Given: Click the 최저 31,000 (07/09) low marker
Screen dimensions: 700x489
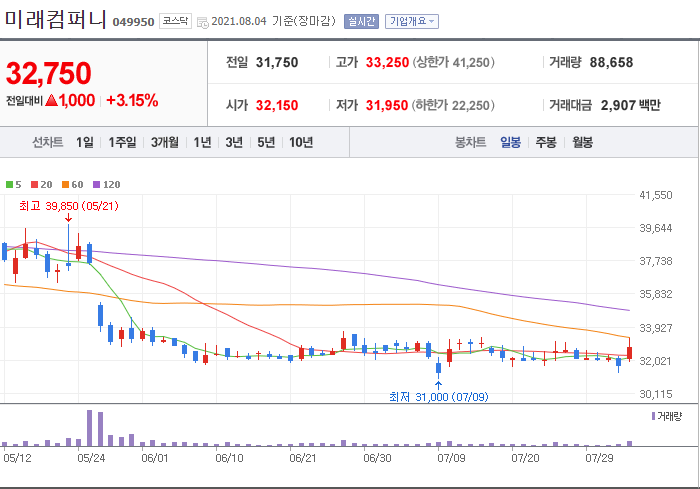Looking at the screenshot, I should click(439, 397).
